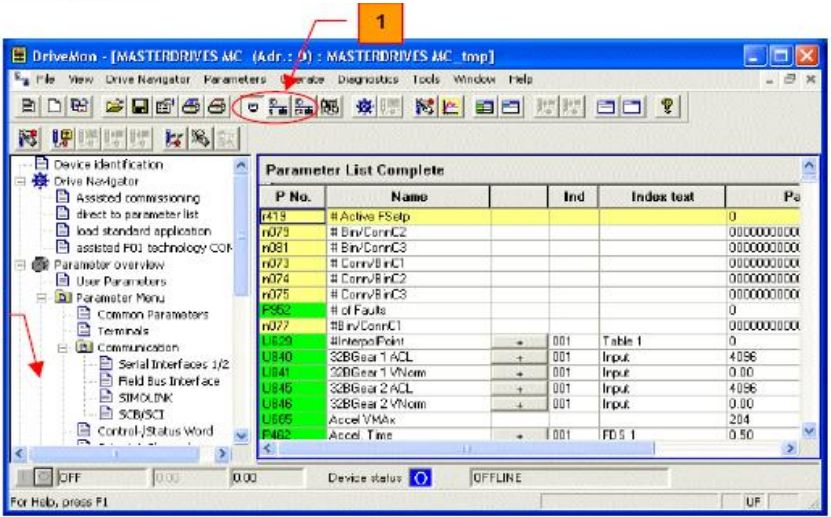Select Serial Interfaces 1/2 tree item
The width and height of the screenshot is (831, 517).
pos(173,364)
